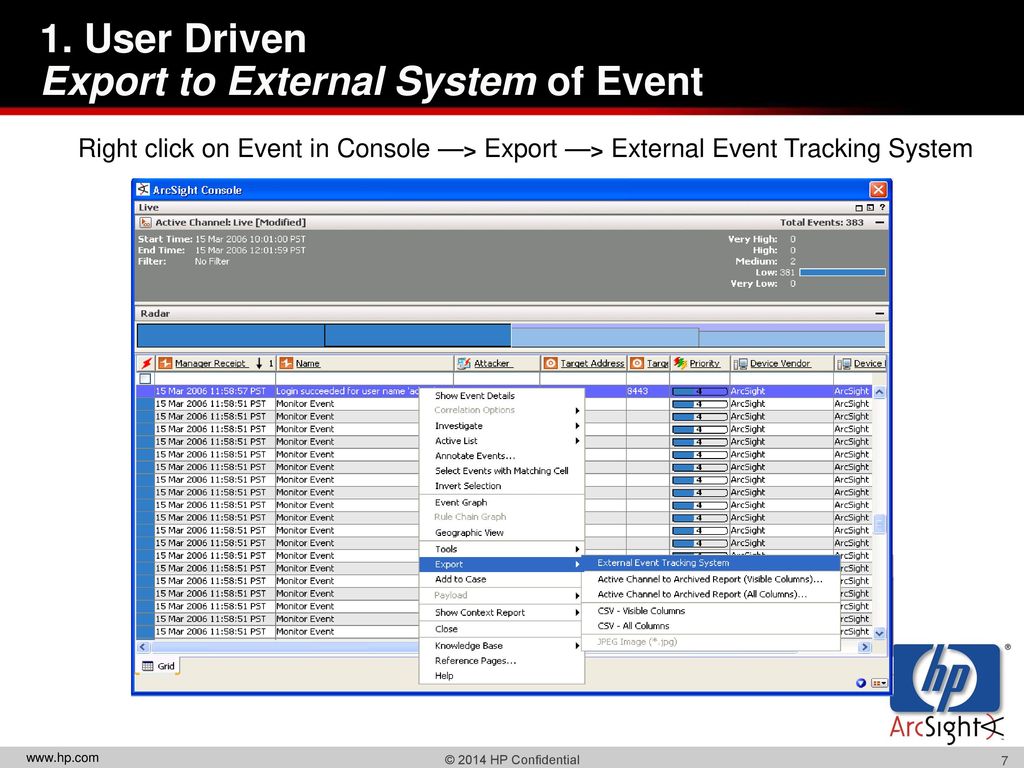Toggle the checkbox under the lightning column
Image resolution: width=1024 pixels, height=768 pixels.
coord(146,378)
